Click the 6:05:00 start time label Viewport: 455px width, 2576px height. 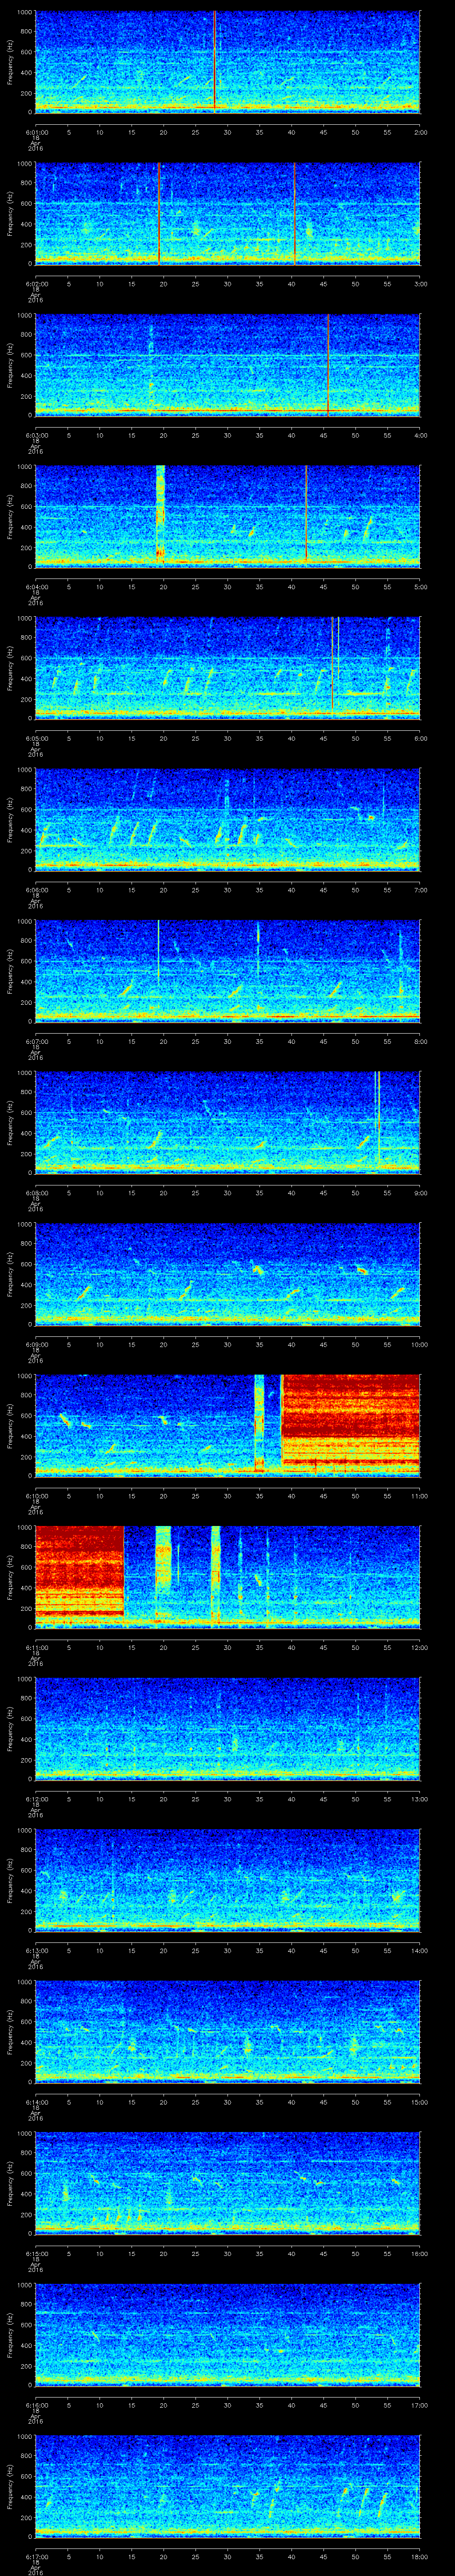pyautogui.click(x=37, y=738)
